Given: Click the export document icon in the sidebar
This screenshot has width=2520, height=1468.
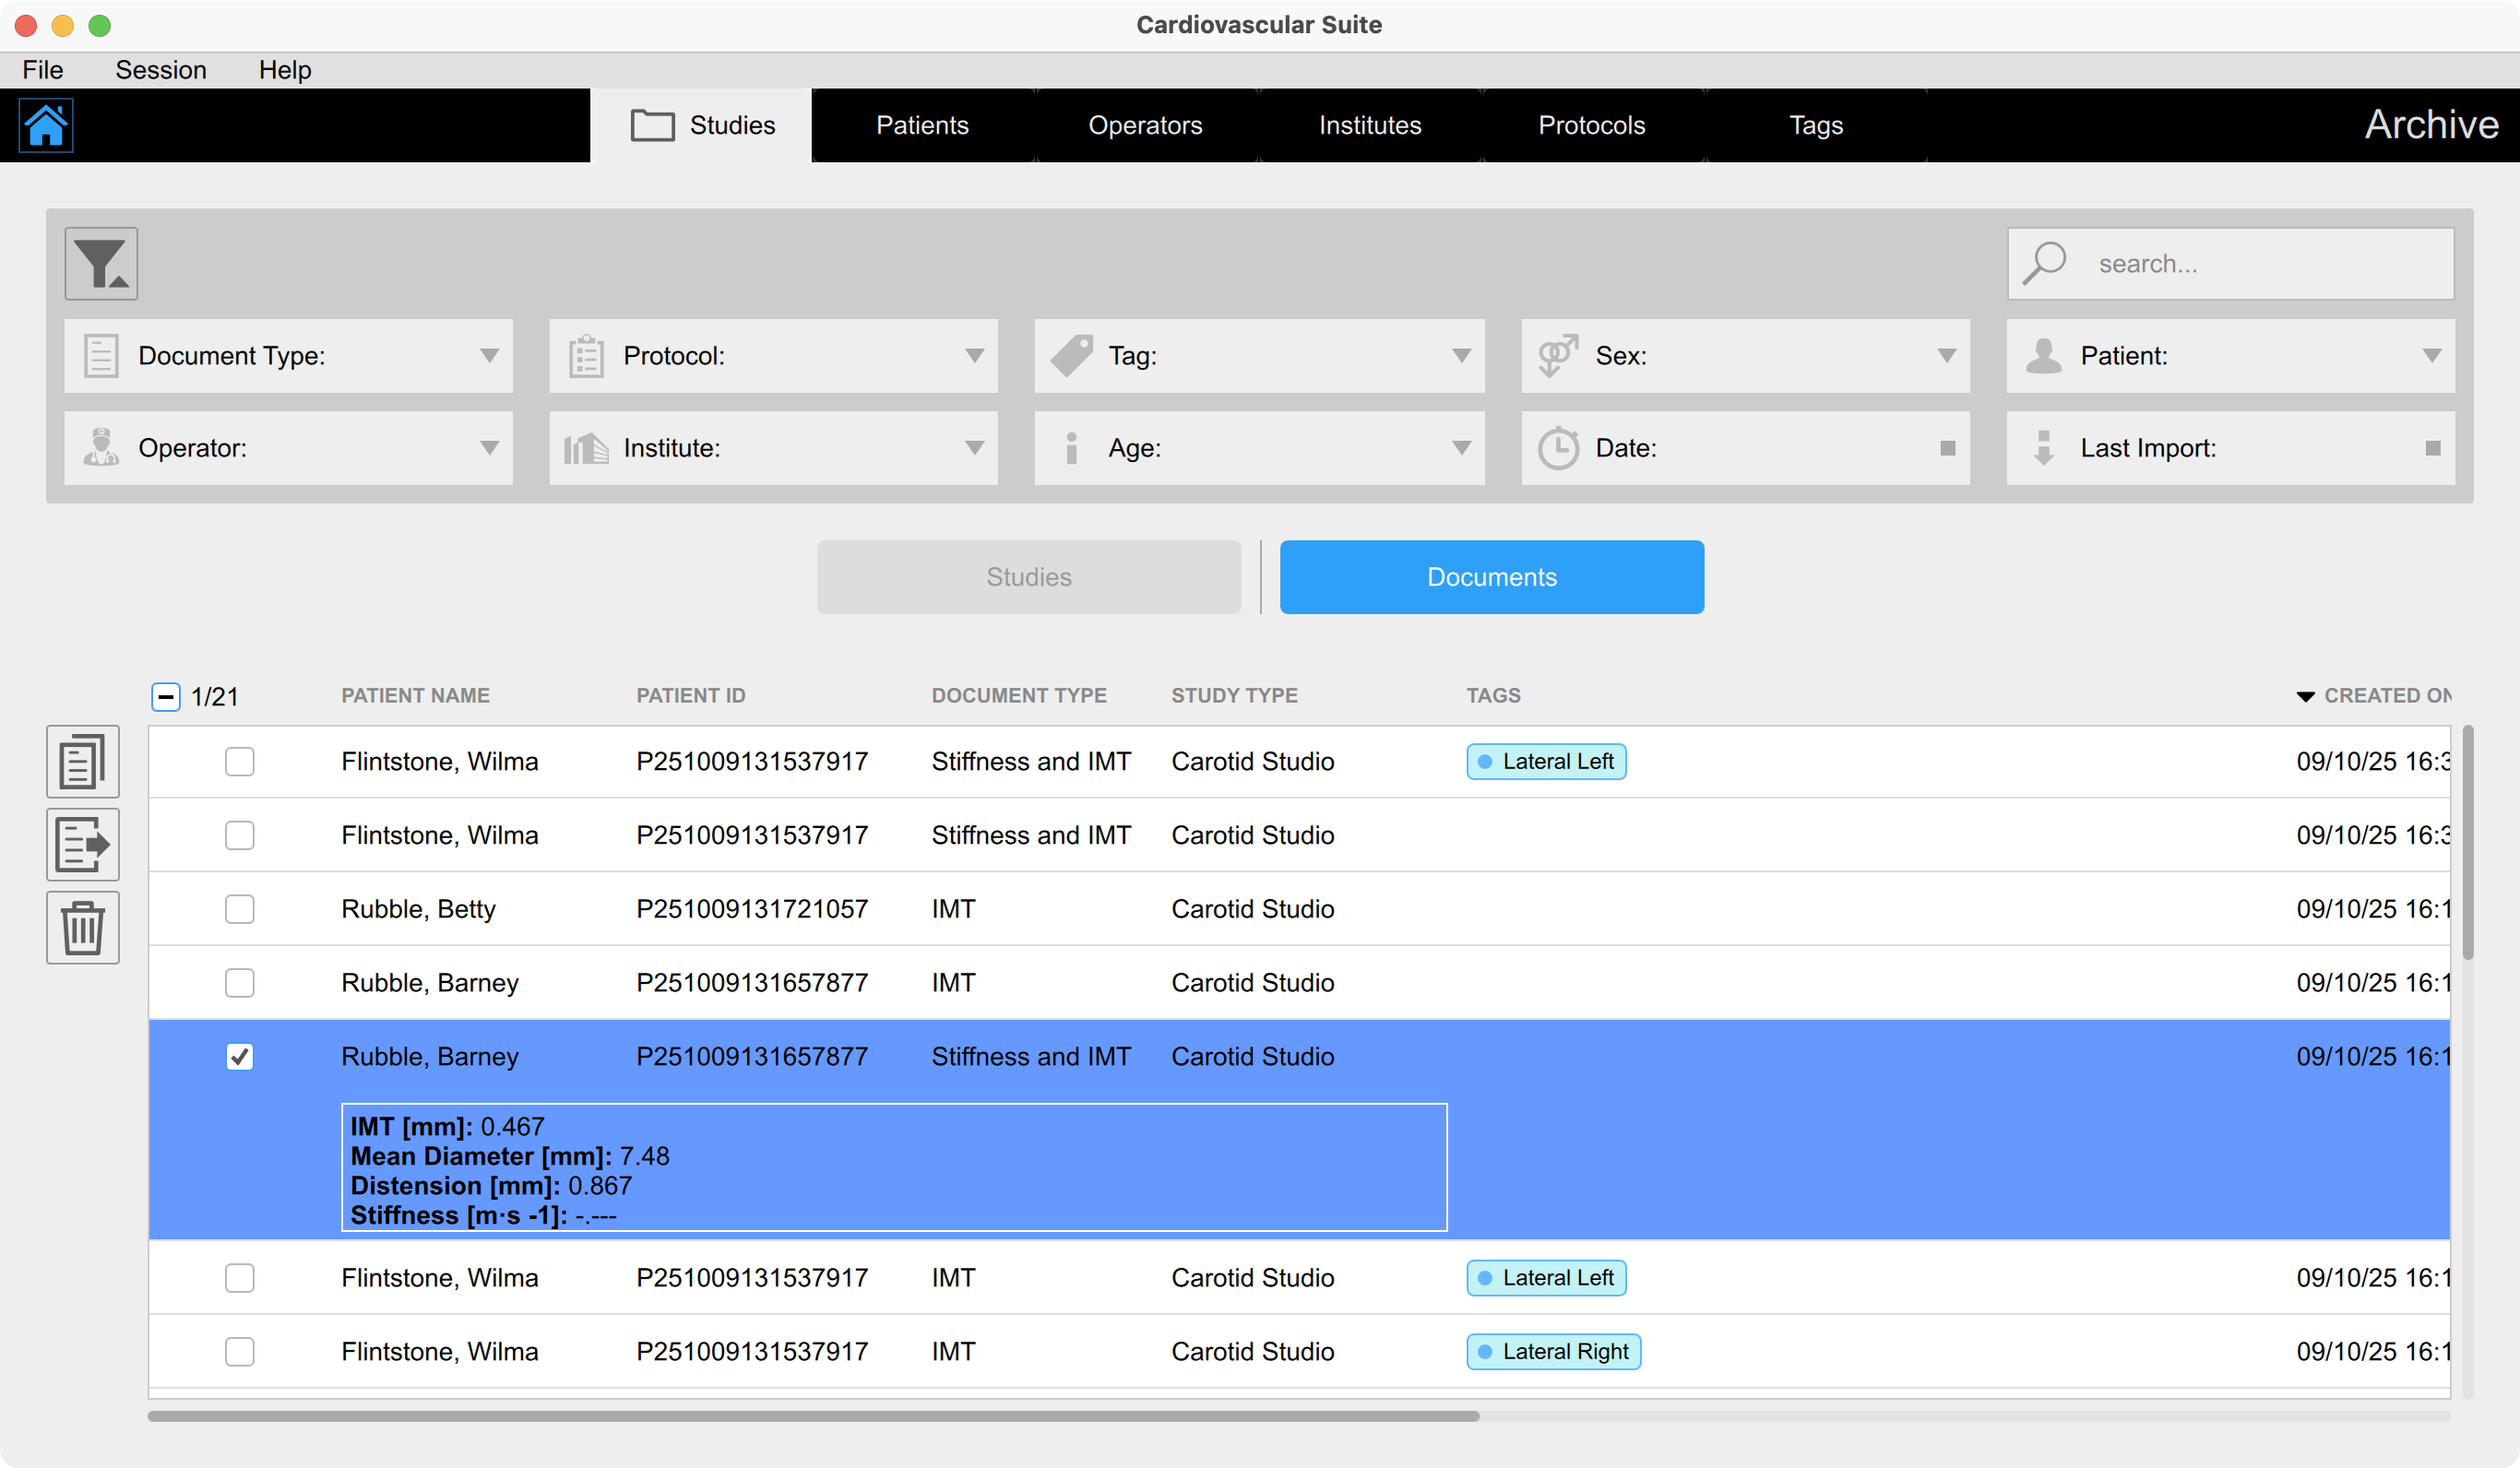Looking at the screenshot, I should [x=82, y=844].
